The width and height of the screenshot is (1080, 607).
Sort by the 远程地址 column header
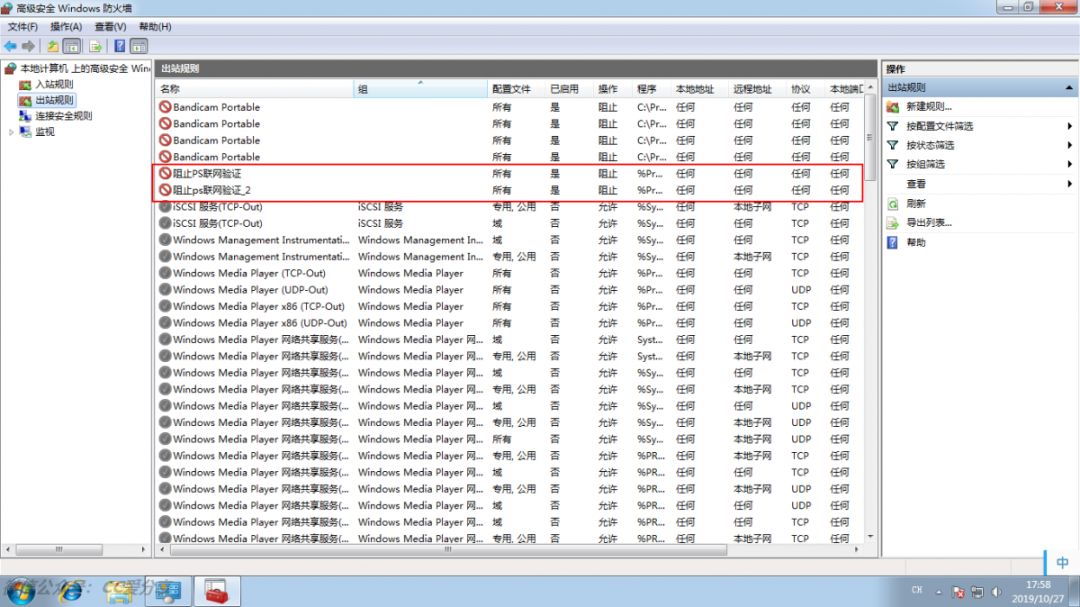coord(757,89)
